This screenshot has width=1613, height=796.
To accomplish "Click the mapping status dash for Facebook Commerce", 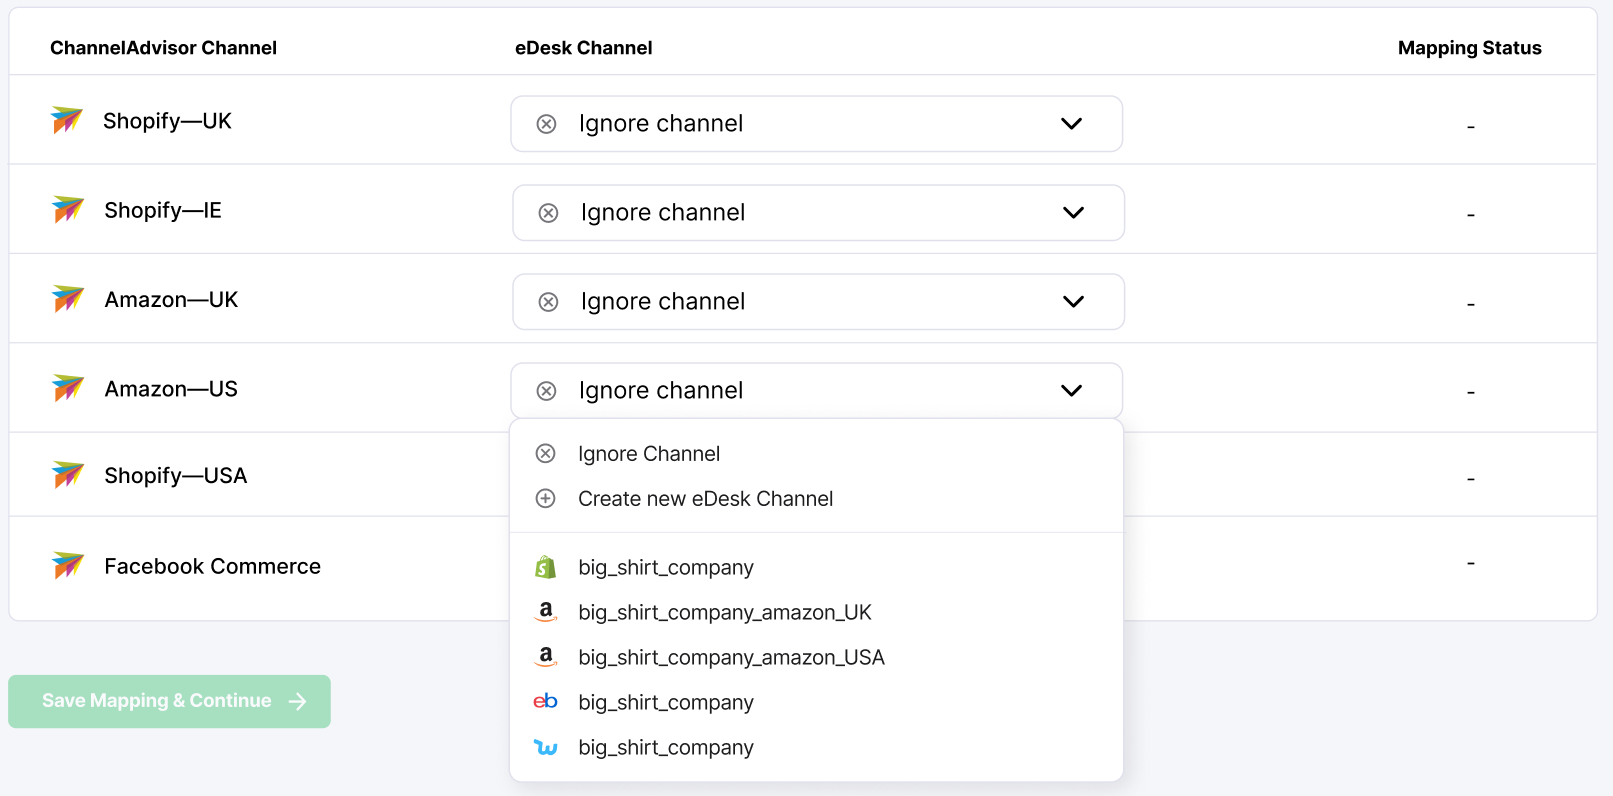I will [1470, 563].
